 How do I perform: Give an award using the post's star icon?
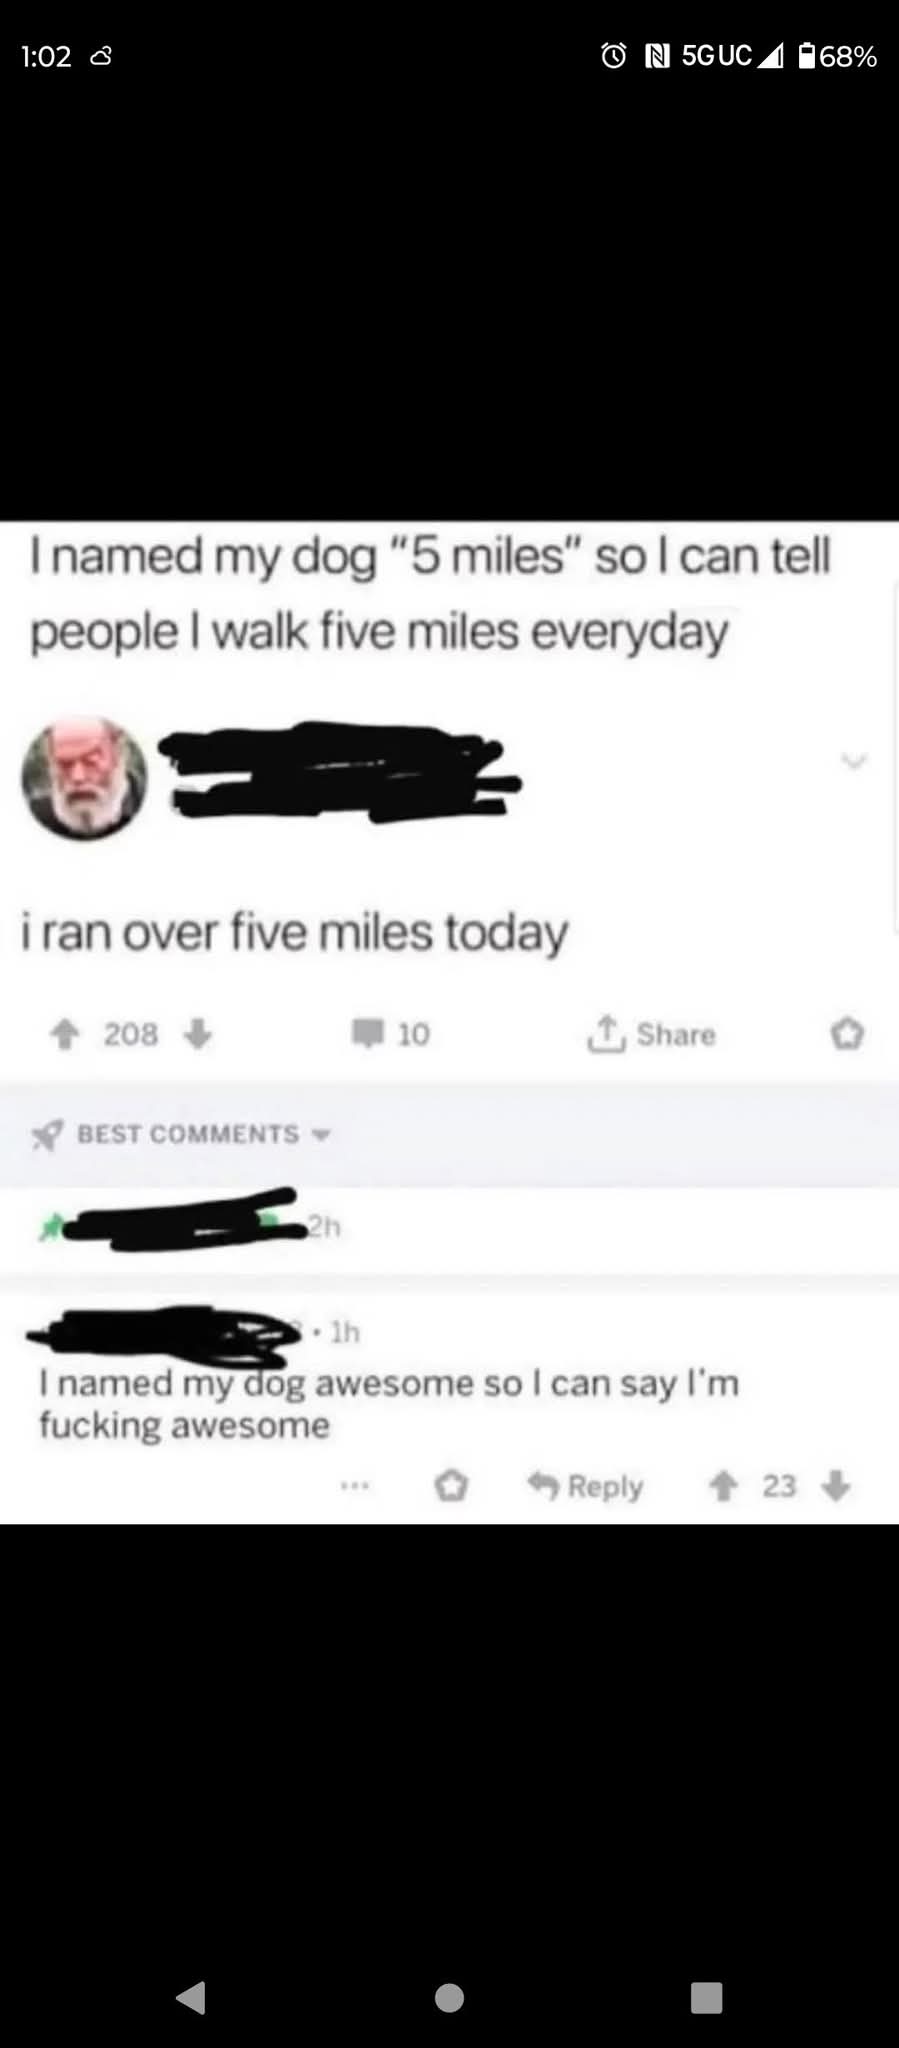click(847, 1033)
